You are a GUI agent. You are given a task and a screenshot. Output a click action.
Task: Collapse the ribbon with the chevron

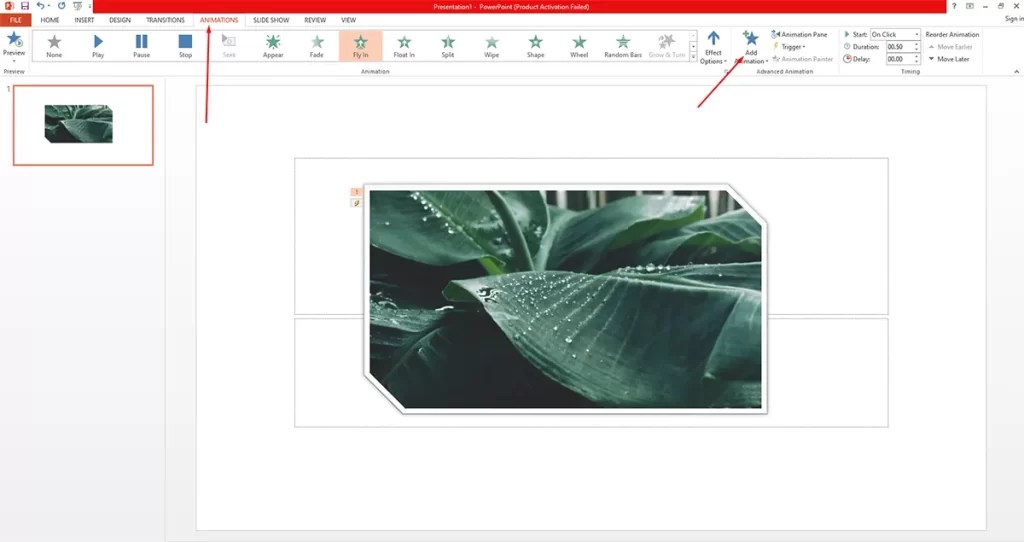[1016, 71]
